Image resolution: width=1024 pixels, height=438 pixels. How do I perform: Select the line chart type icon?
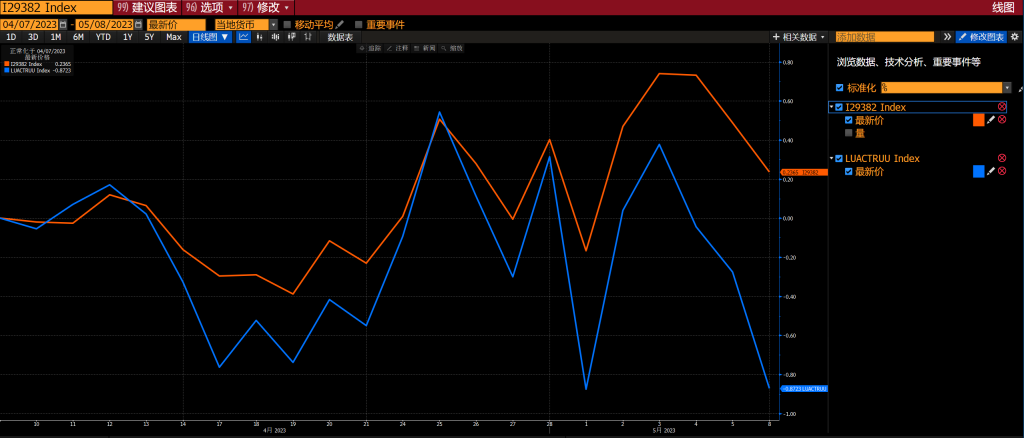point(244,37)
